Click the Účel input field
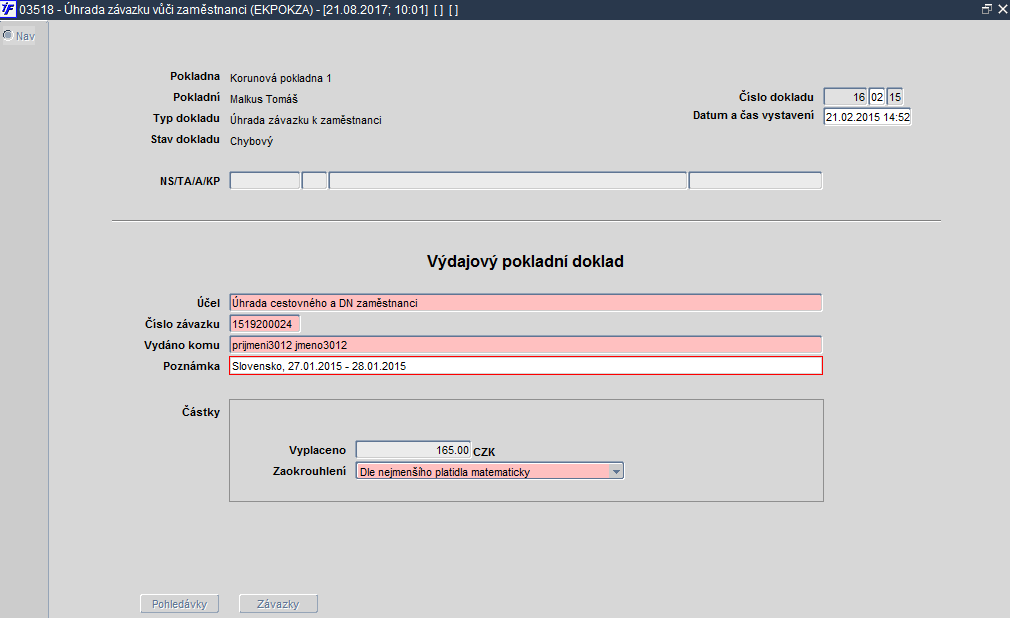Screen dimensions: 1010x618 526,303
